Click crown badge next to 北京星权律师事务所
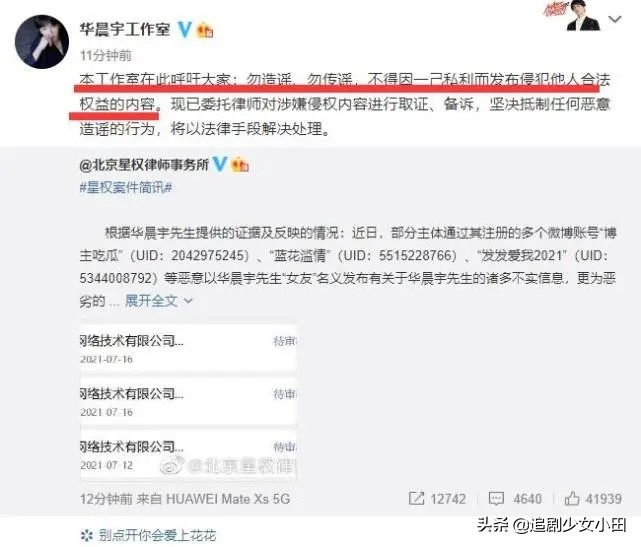641x547 pixels. click(x=240, y=165)
